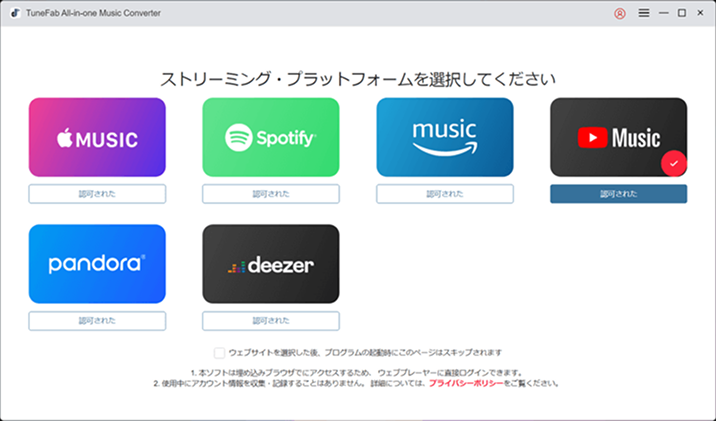
Task: Click the user account icon in title bar
Action: [x=619, y=13]
